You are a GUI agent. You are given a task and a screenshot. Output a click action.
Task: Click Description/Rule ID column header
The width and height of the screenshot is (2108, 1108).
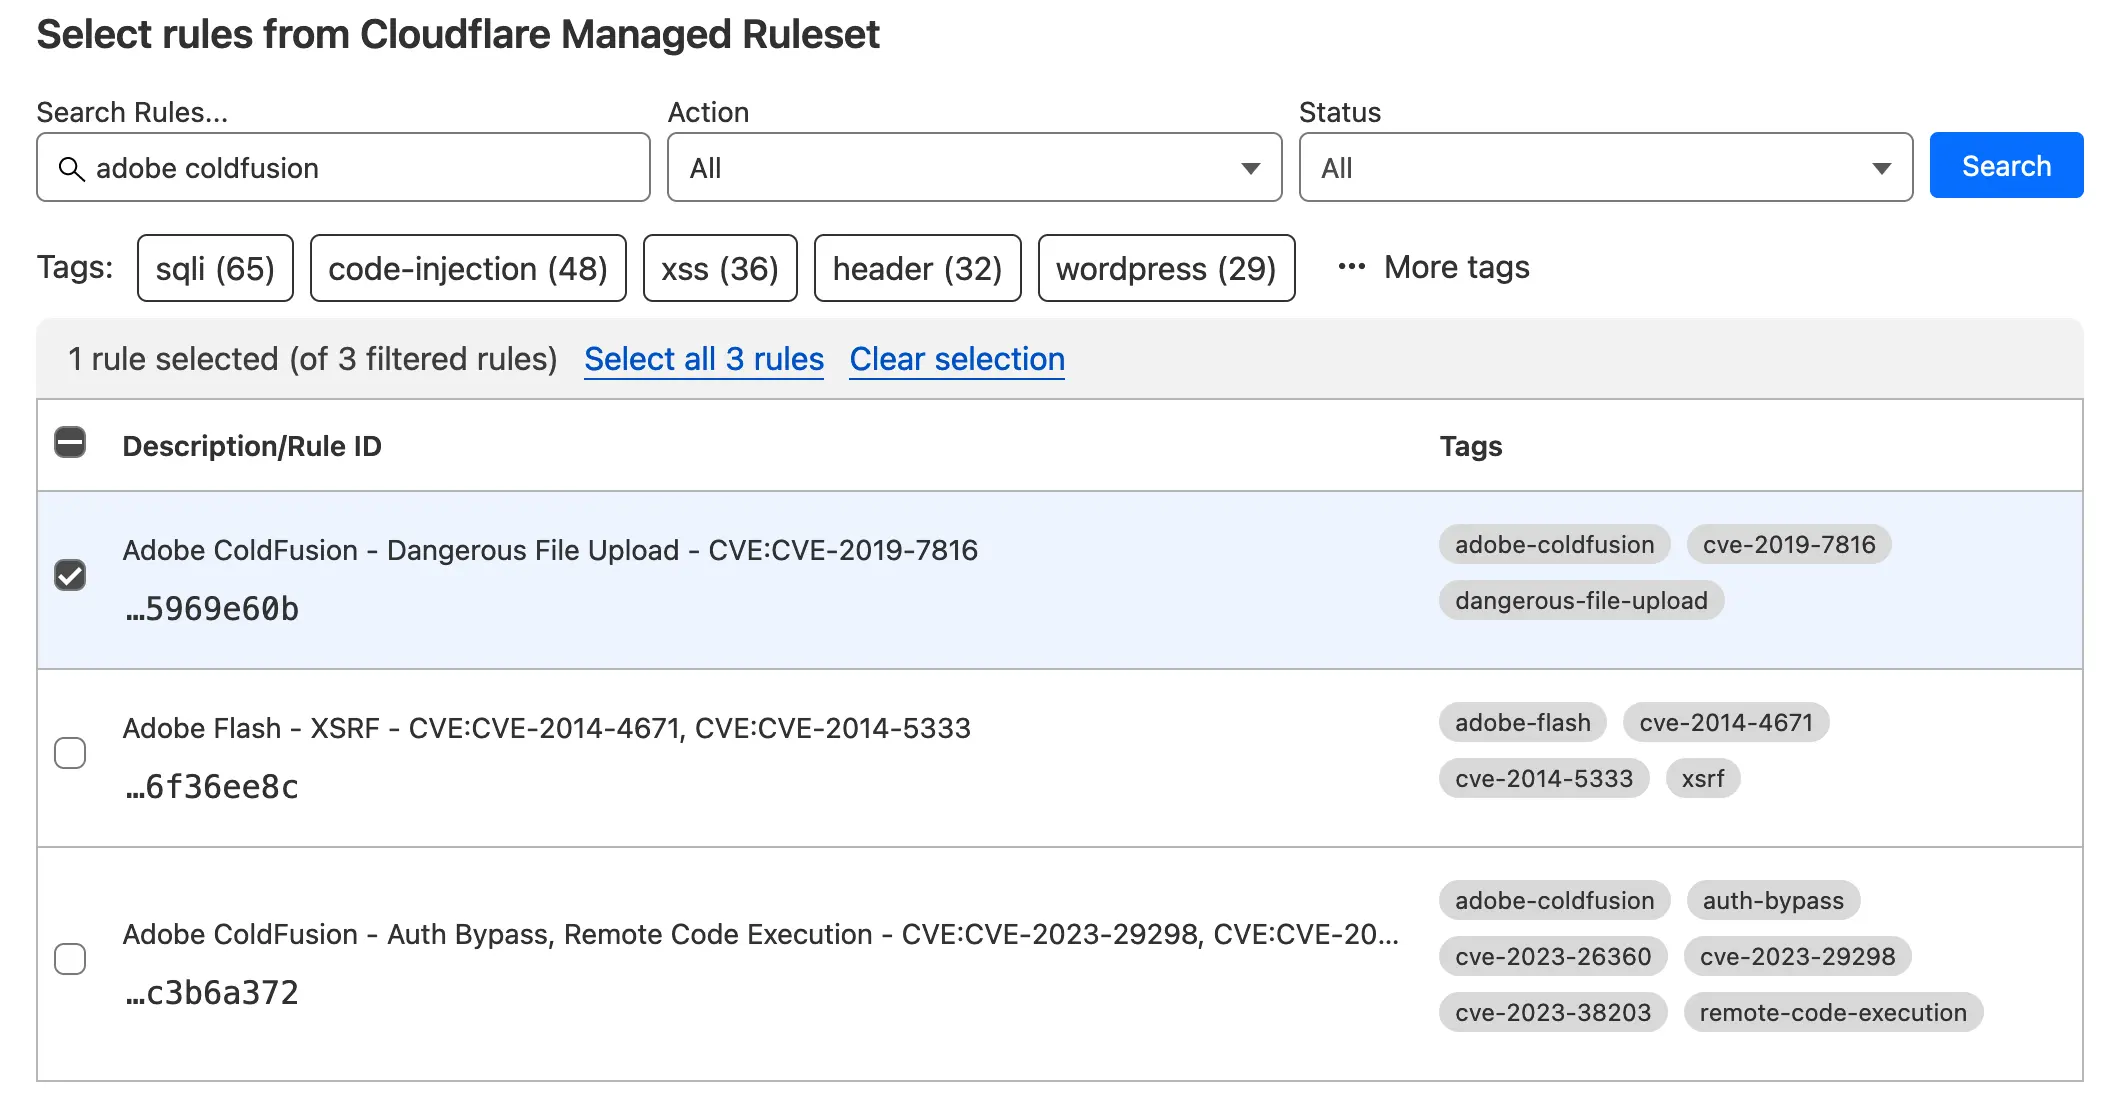[x=252, y=446]
